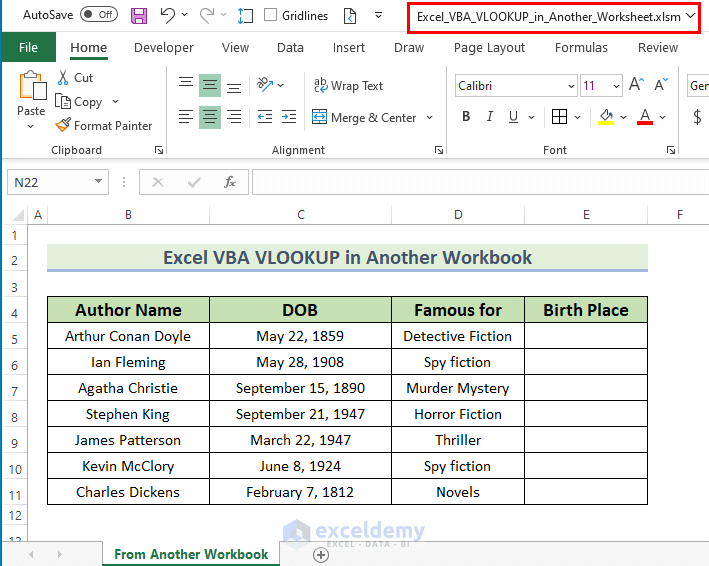The height and width of the screenshot is (566, 709).
Task: Switch to the Developer tab
Action: pos(164,47)
